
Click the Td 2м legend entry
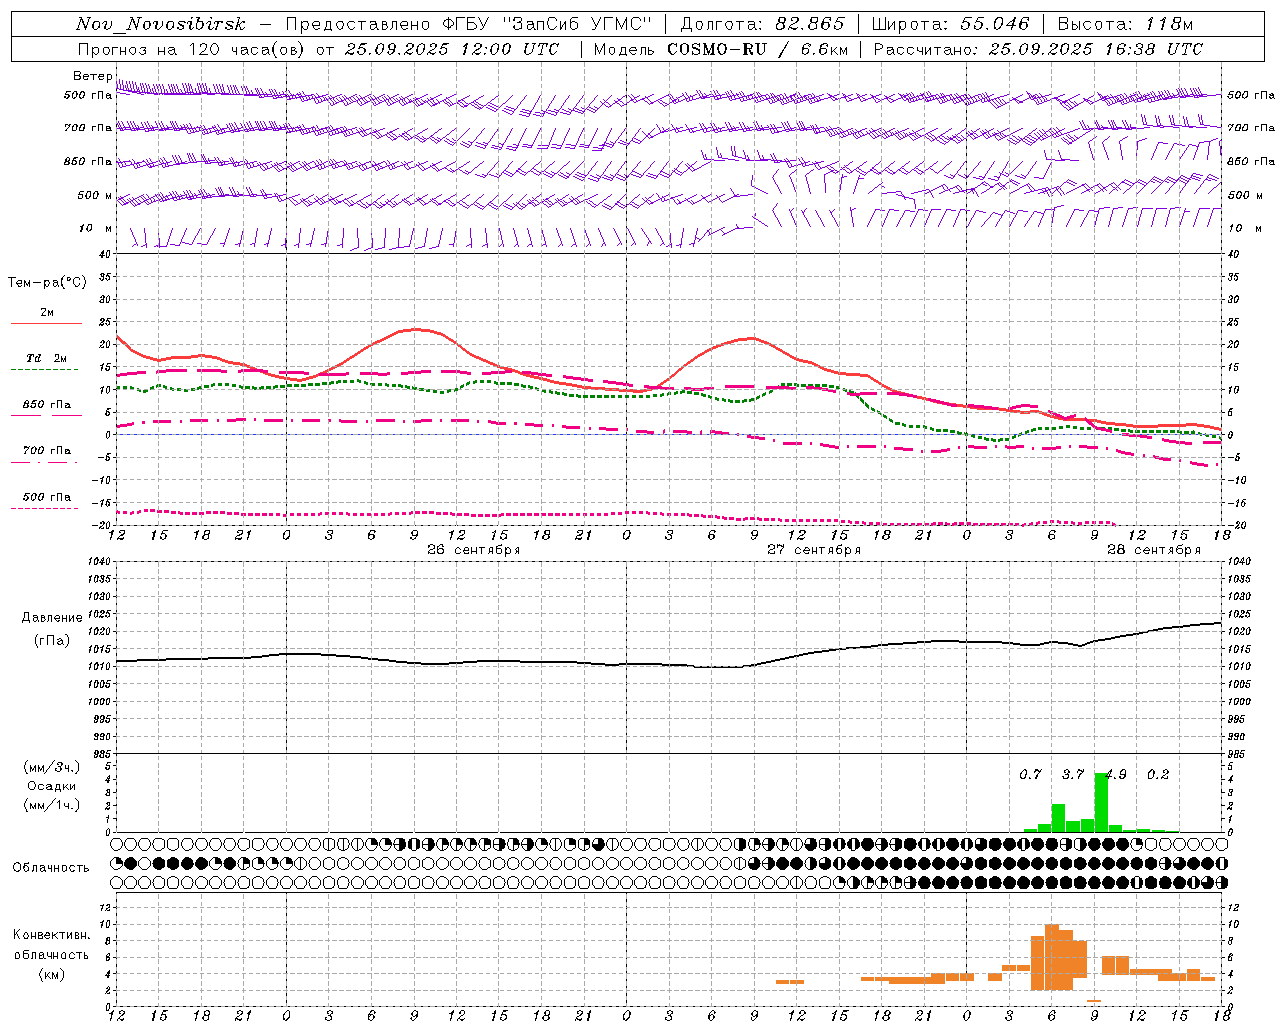(46, 358)
